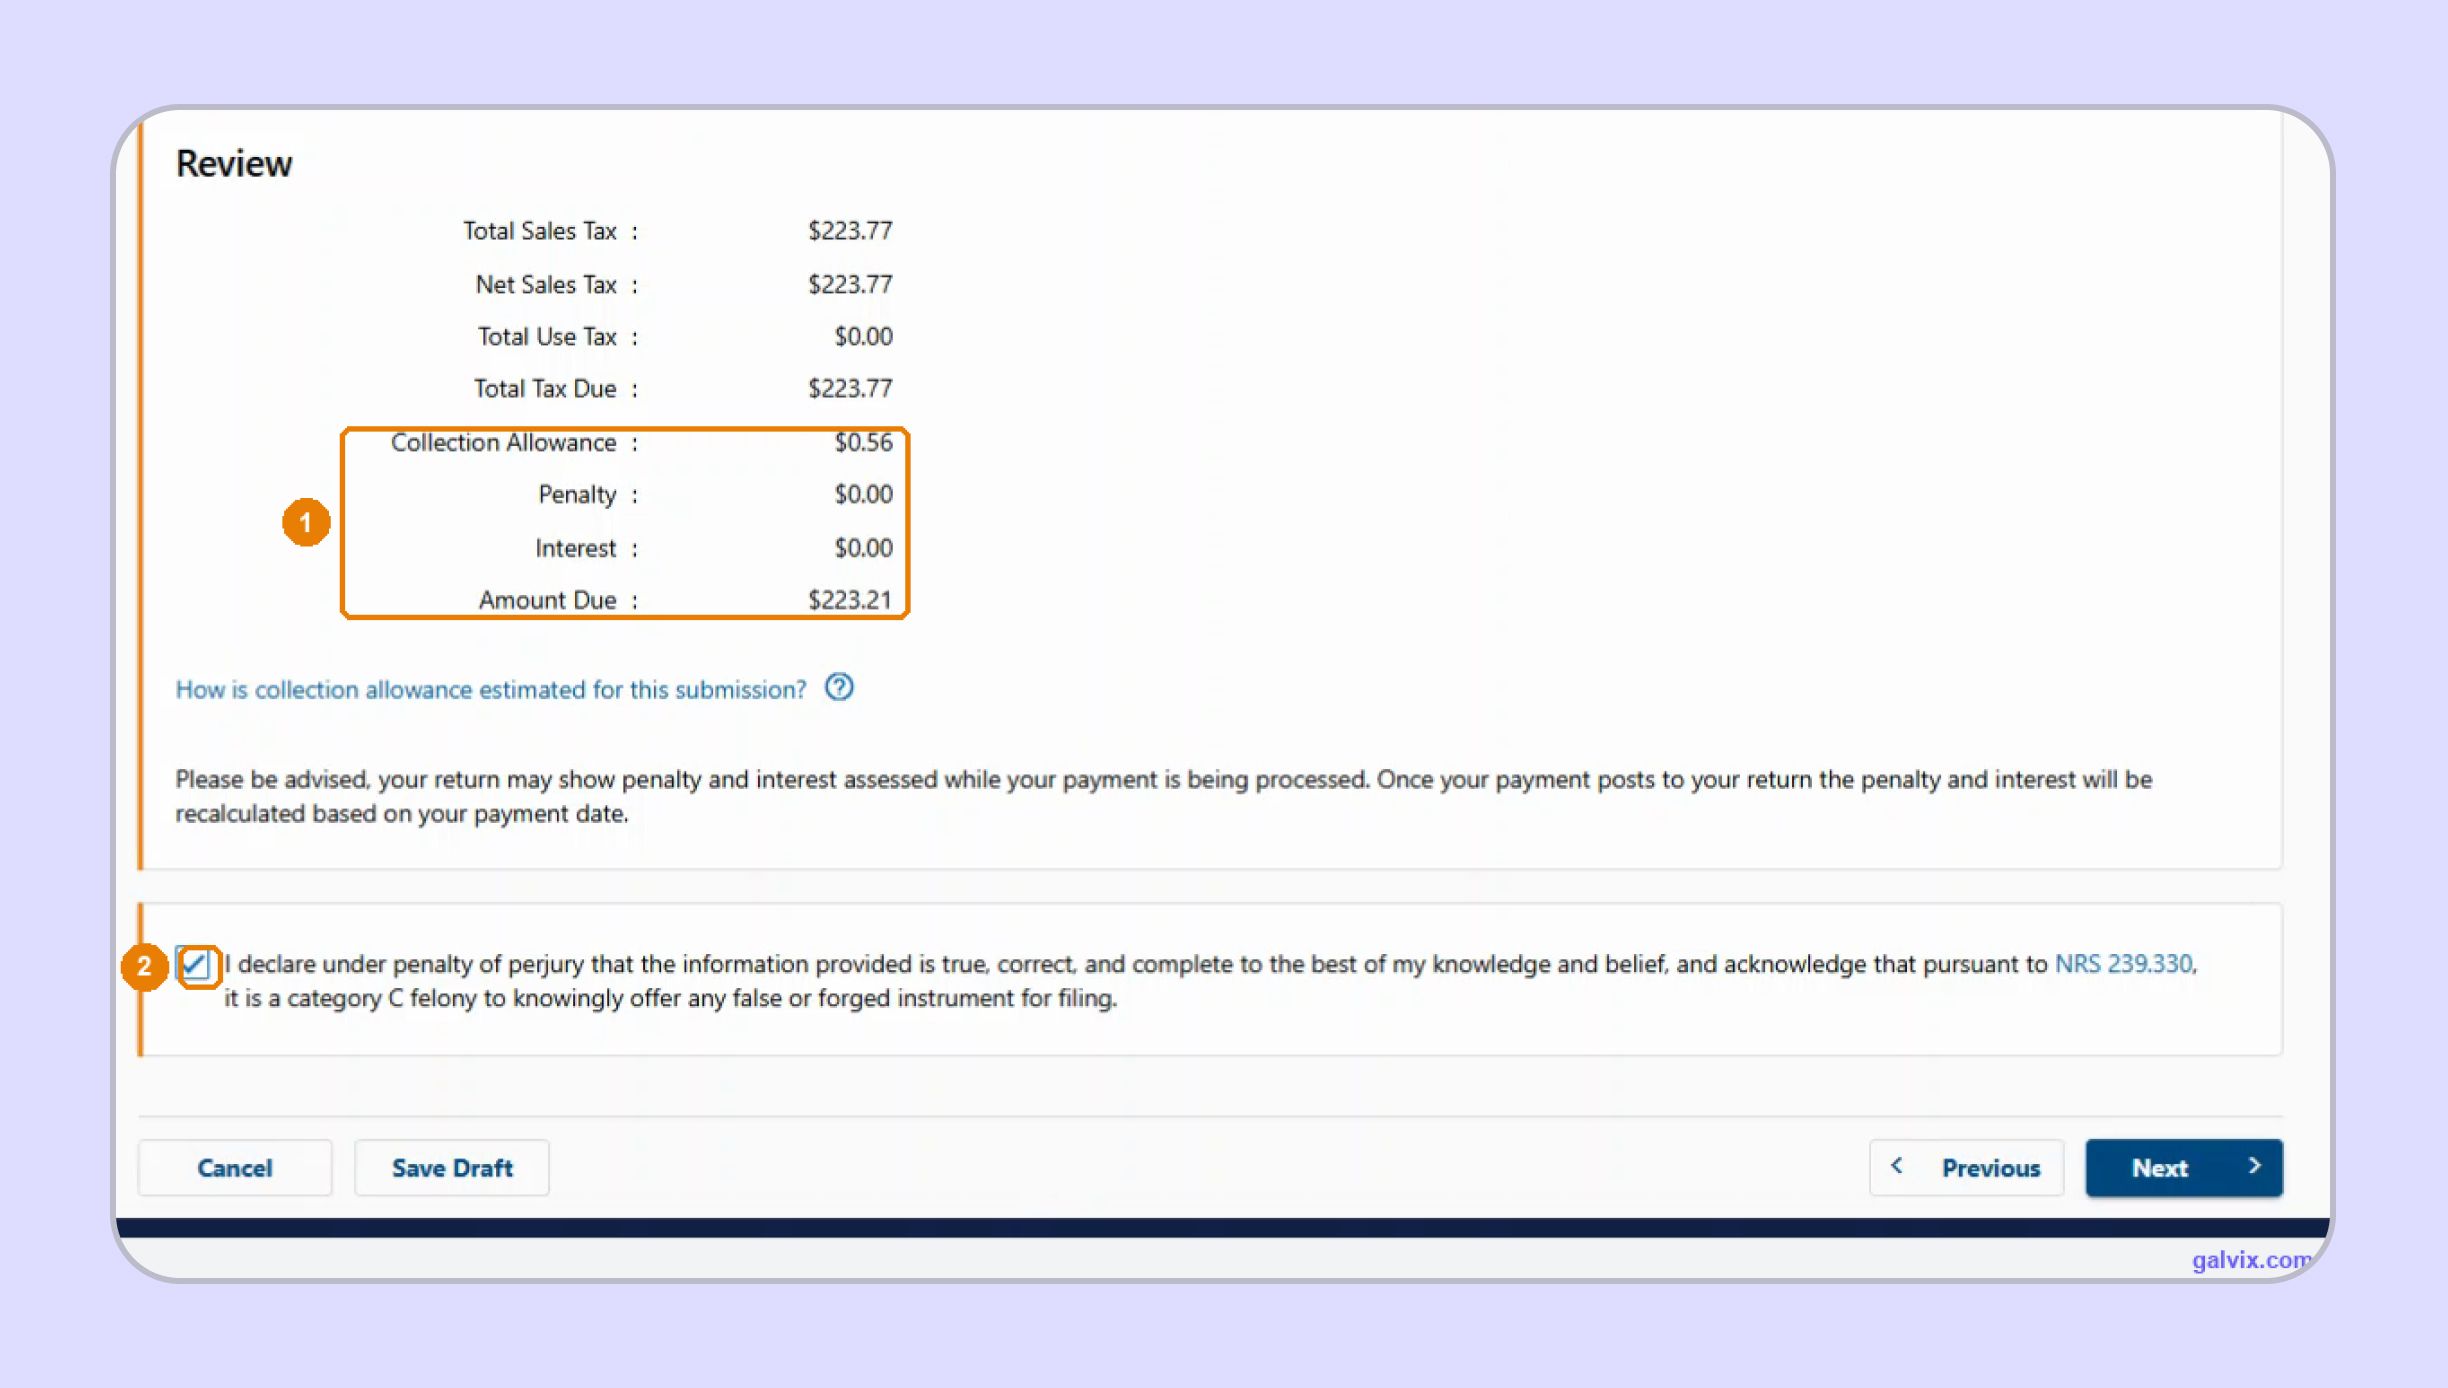
Task: Click the Total Tax Due label
Action: coord(545,389)
